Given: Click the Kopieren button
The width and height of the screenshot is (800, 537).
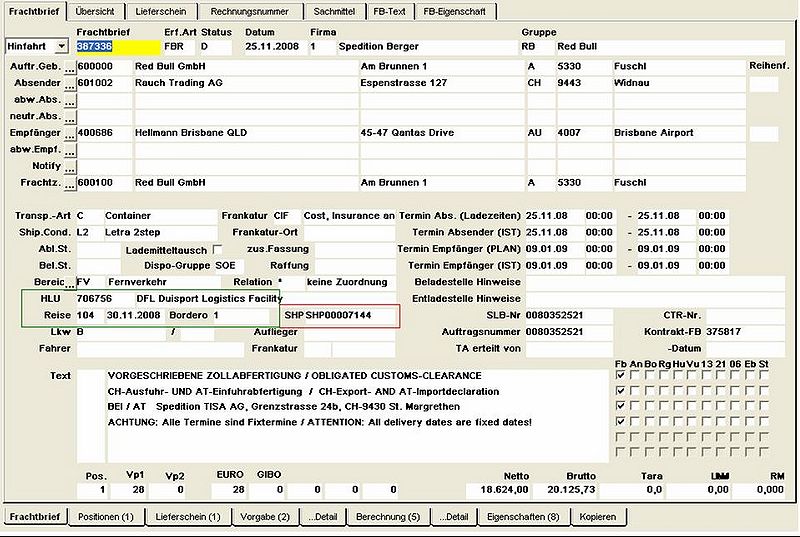Looking at the screenshot, I should (x=597, y=517).
